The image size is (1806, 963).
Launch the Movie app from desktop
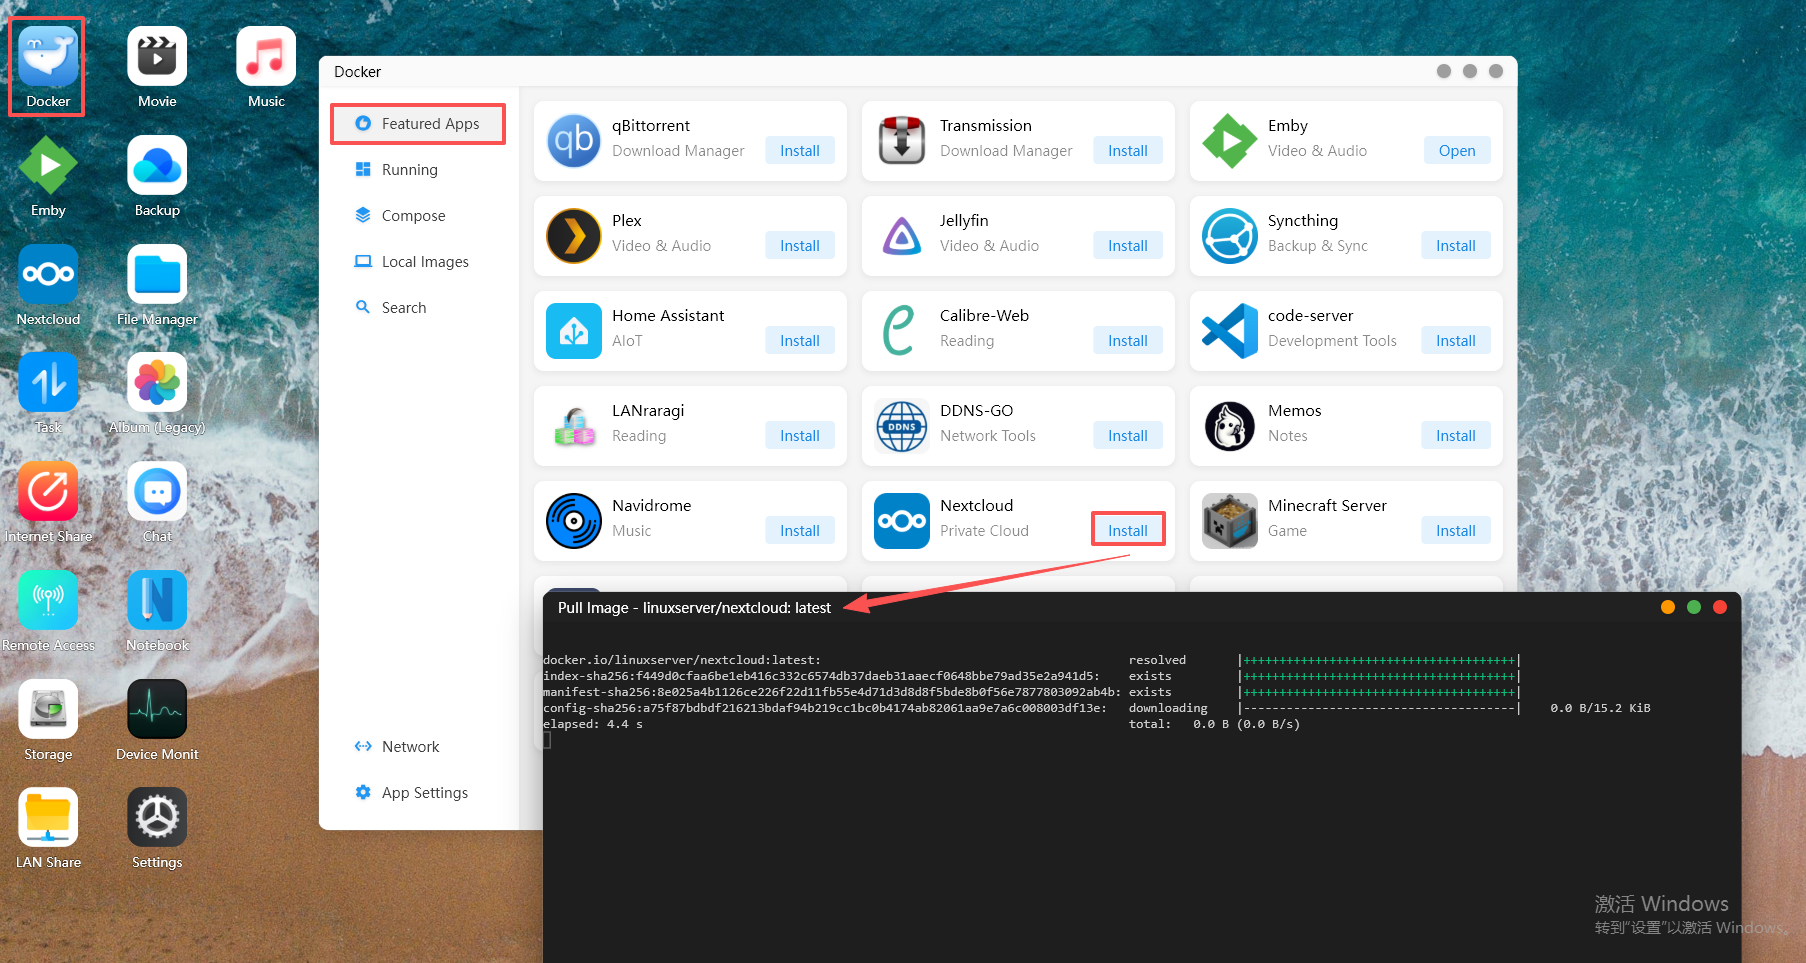[x=157, y=56]
